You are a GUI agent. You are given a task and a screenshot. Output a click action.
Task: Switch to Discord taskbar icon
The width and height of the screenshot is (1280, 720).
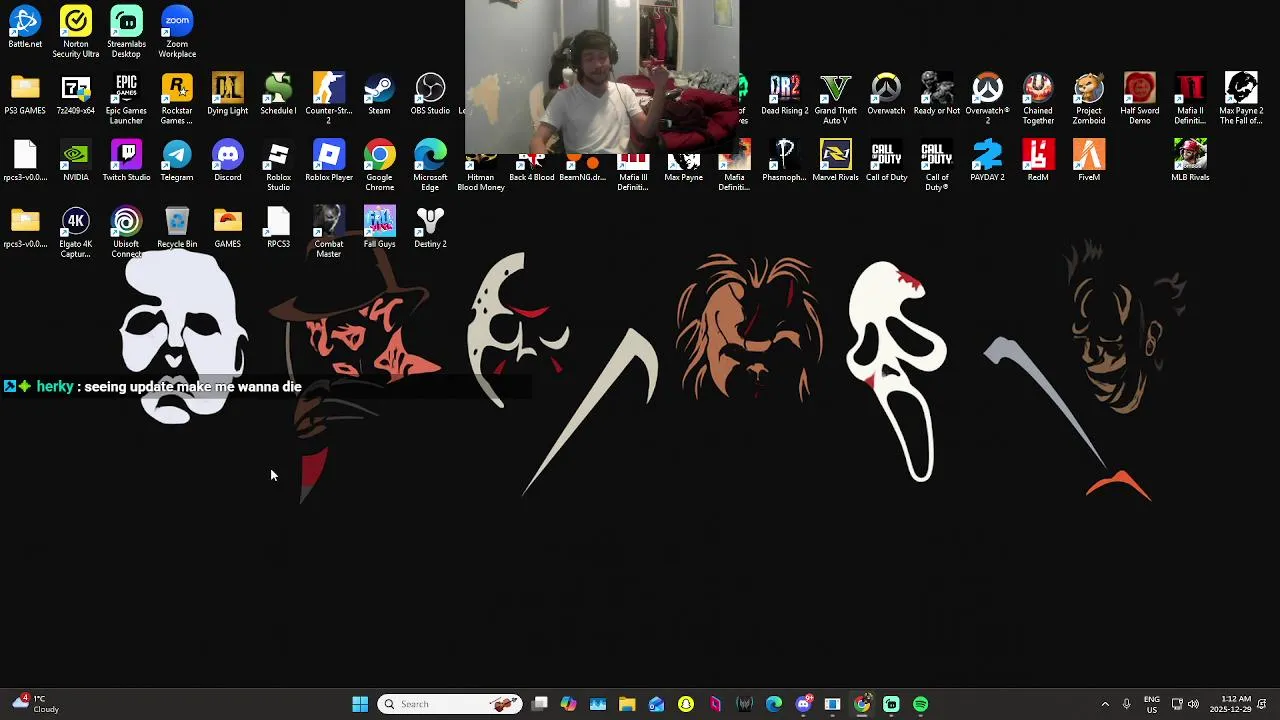pos(803,704)
